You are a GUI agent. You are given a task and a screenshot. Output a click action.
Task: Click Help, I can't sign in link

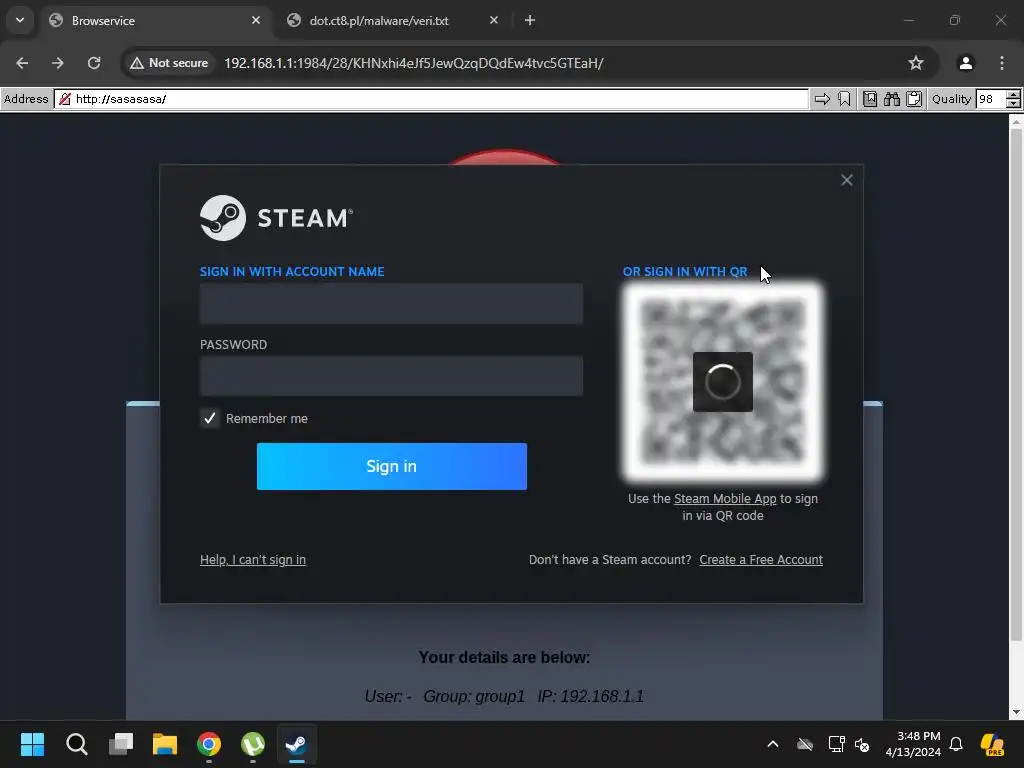pos(253,560)
